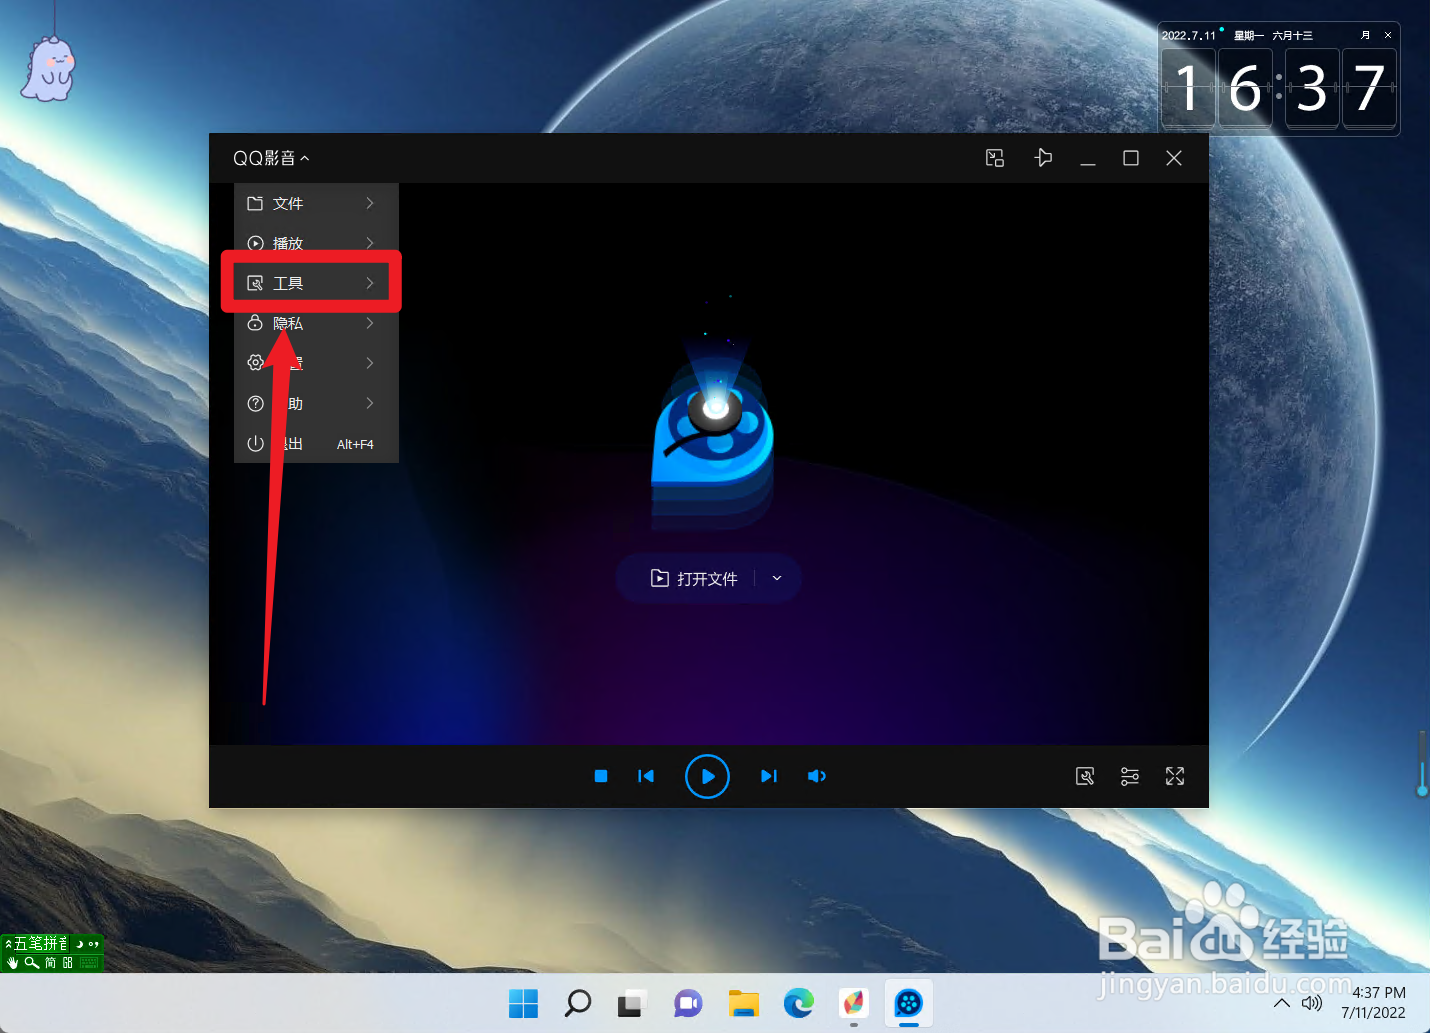Click the 2022.7.11 date on clock widget
Image resolution: width=1430 pixels, height=1033 pixels.
(x=1189, y=35)
